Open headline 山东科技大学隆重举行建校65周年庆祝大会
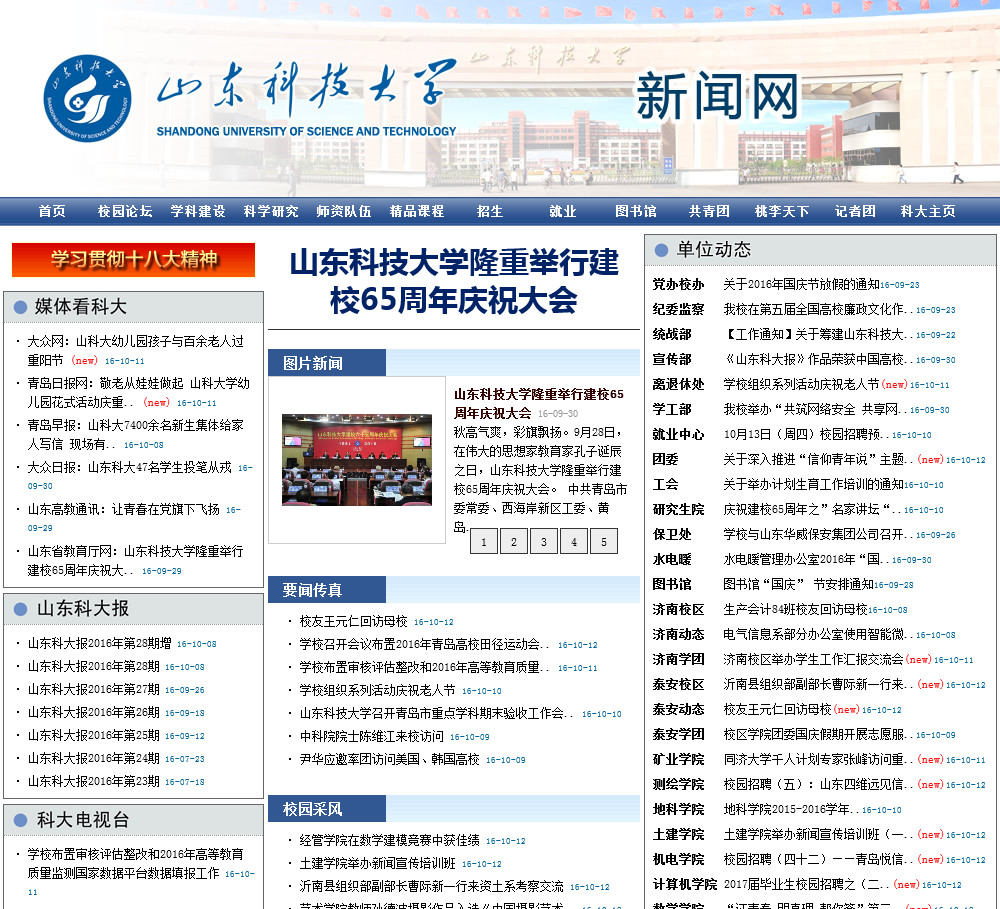 (x=454, y=281)
